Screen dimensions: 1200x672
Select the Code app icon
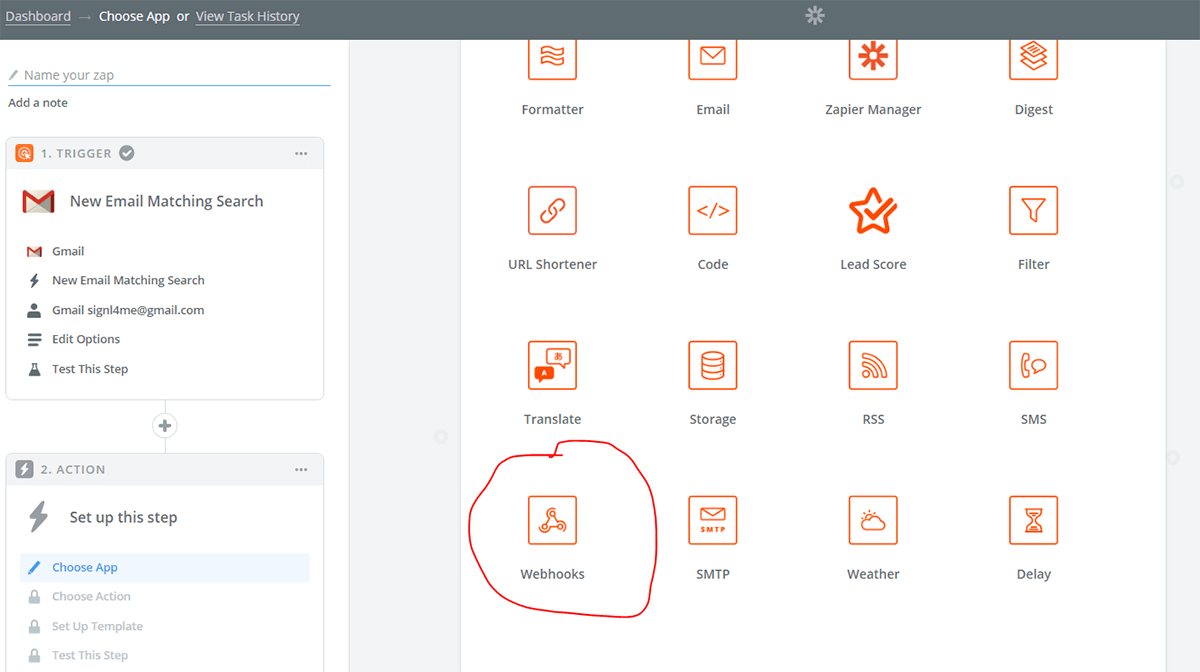pyautogui.click(x=713, y=210)
